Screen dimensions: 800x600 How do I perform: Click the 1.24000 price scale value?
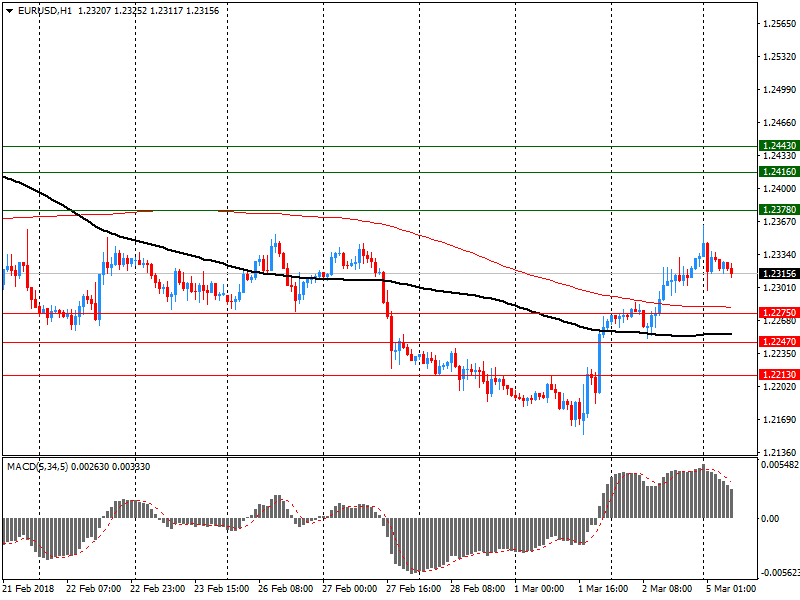779,189
